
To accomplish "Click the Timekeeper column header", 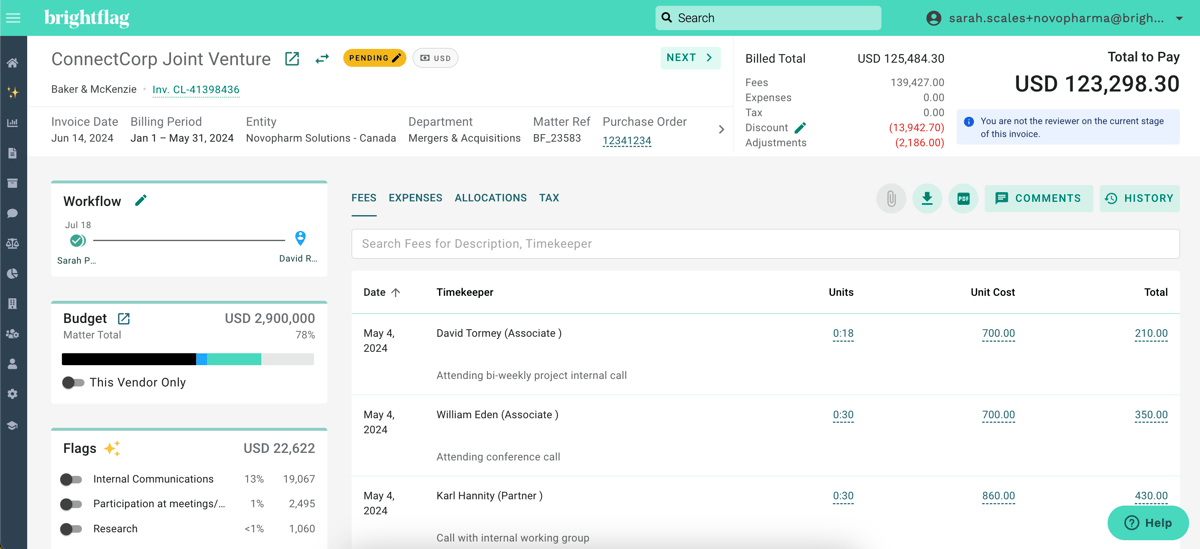I will [x=465, y=293].
